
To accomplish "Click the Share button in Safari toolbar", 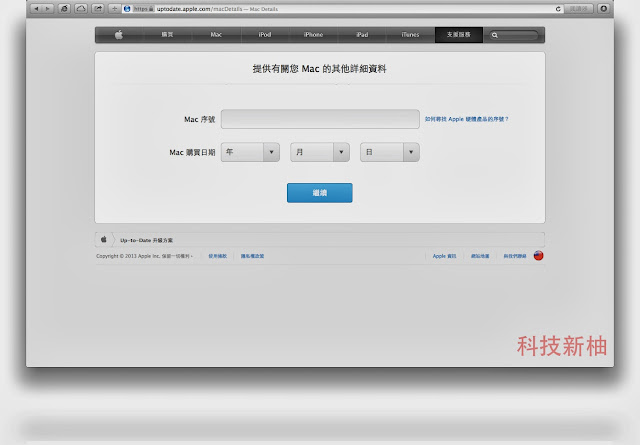I will 98,9.
